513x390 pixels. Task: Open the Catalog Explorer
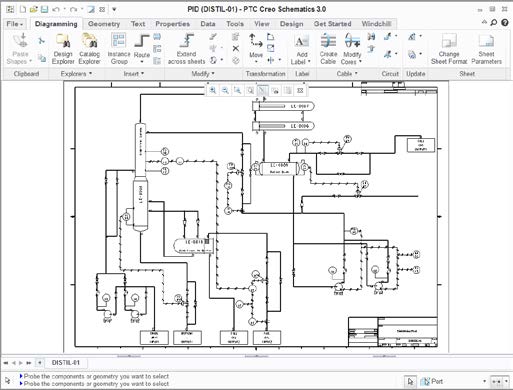pyautogui.click(x=89, y=49)
